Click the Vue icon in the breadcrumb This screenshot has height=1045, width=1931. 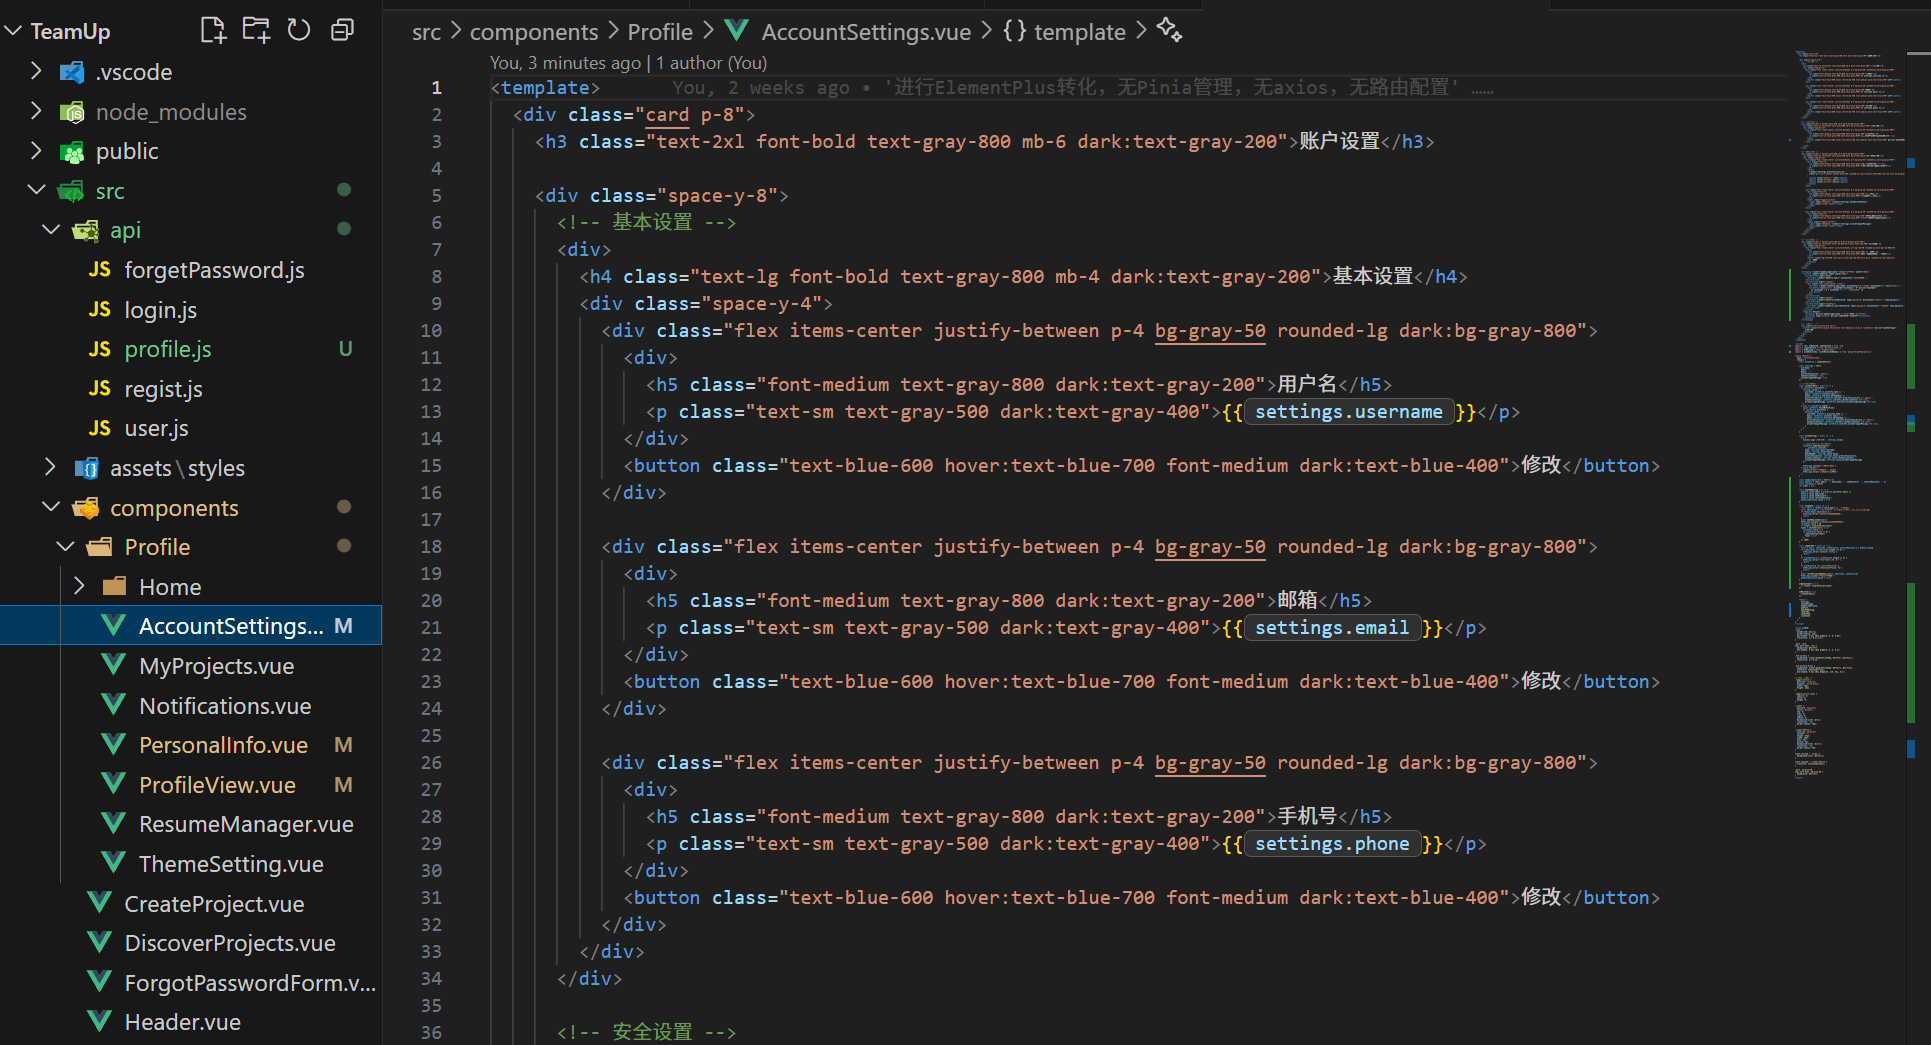click(737, 31)
